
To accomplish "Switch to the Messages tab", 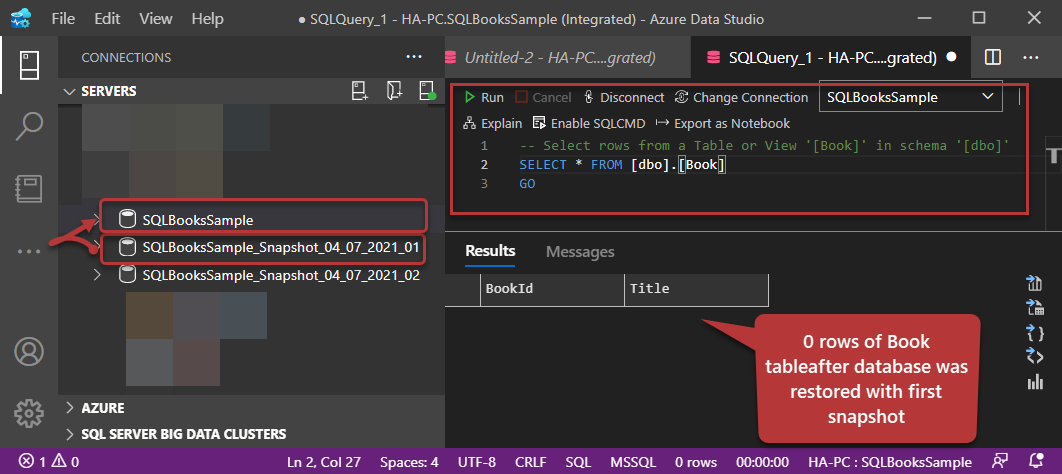I will click(x=580, y=252).
